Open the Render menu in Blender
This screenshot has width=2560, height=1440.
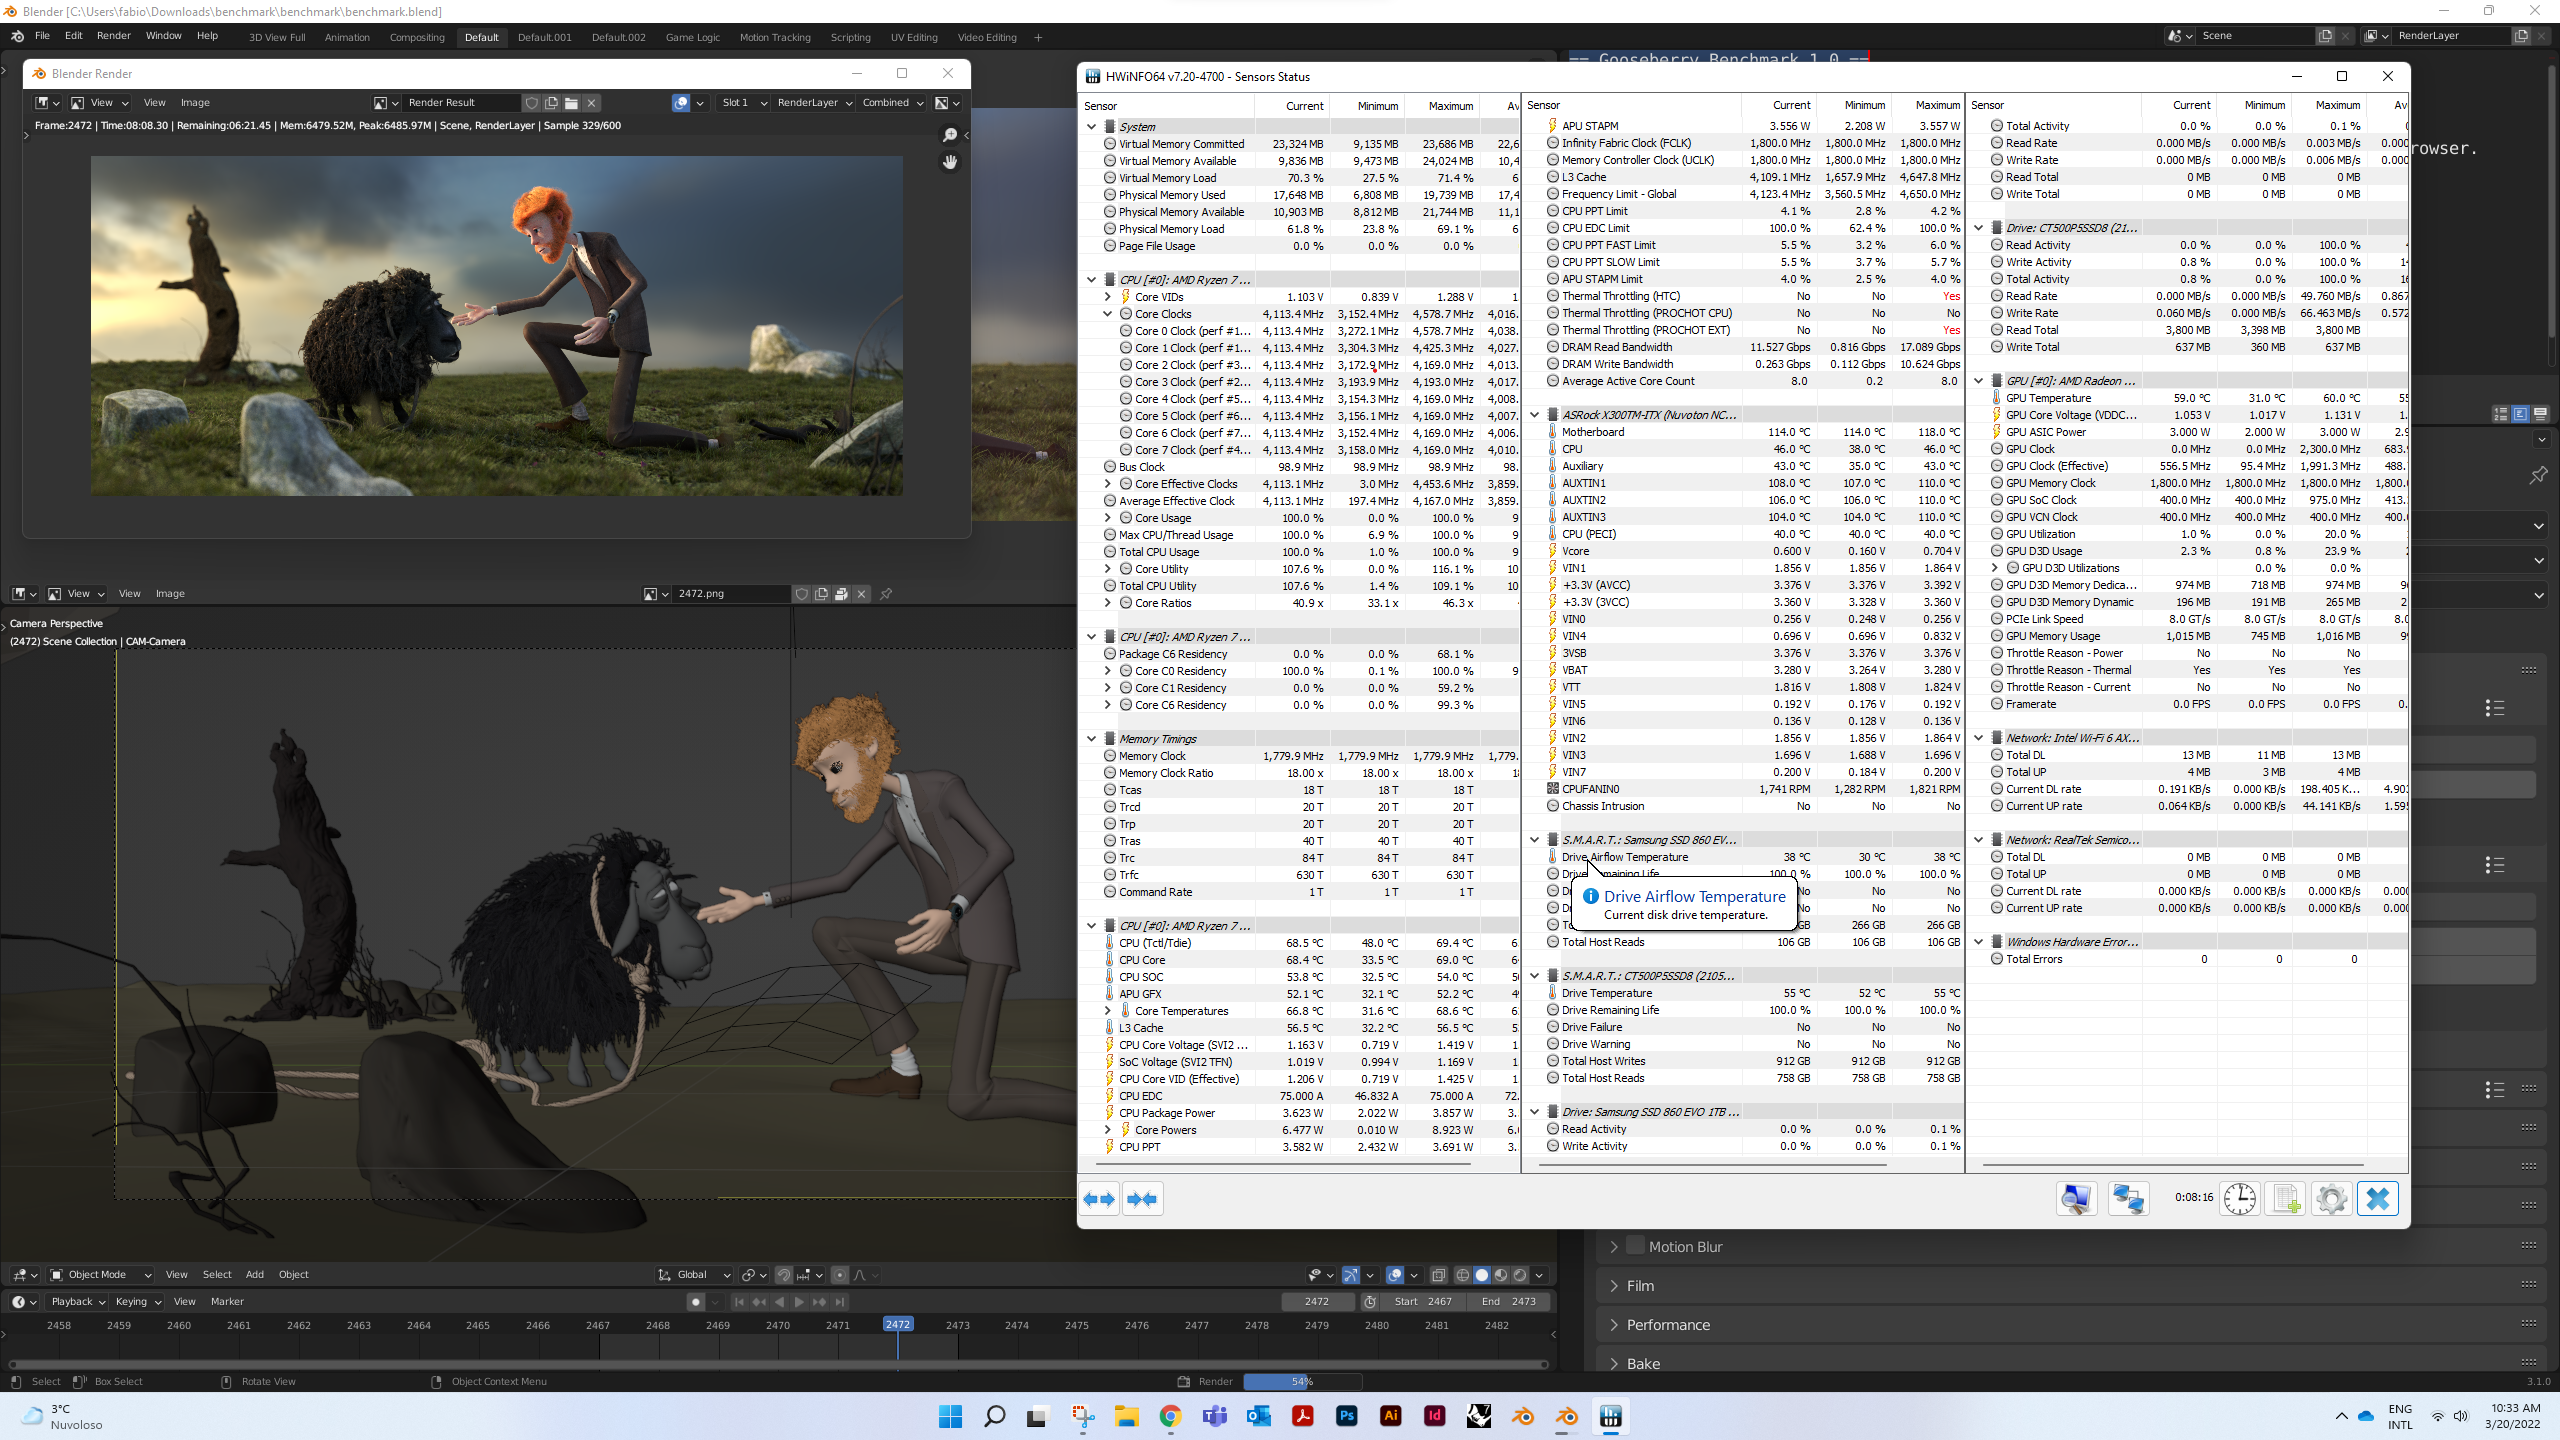(113, 36)
